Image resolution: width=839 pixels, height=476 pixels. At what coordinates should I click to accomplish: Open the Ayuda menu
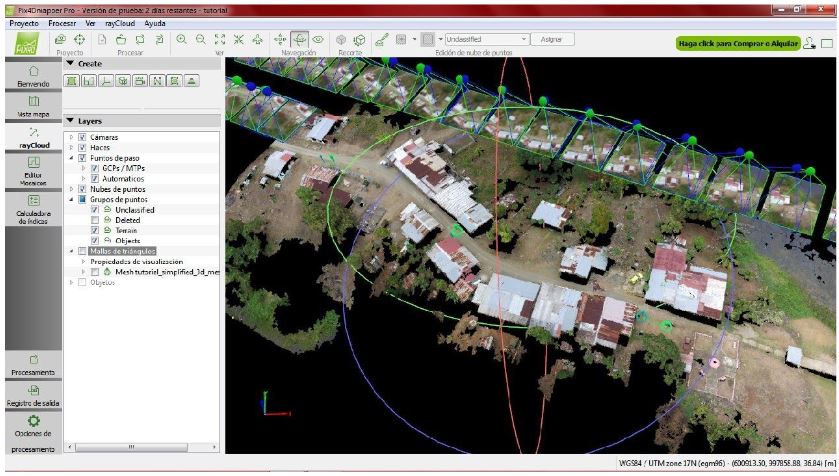155,21
